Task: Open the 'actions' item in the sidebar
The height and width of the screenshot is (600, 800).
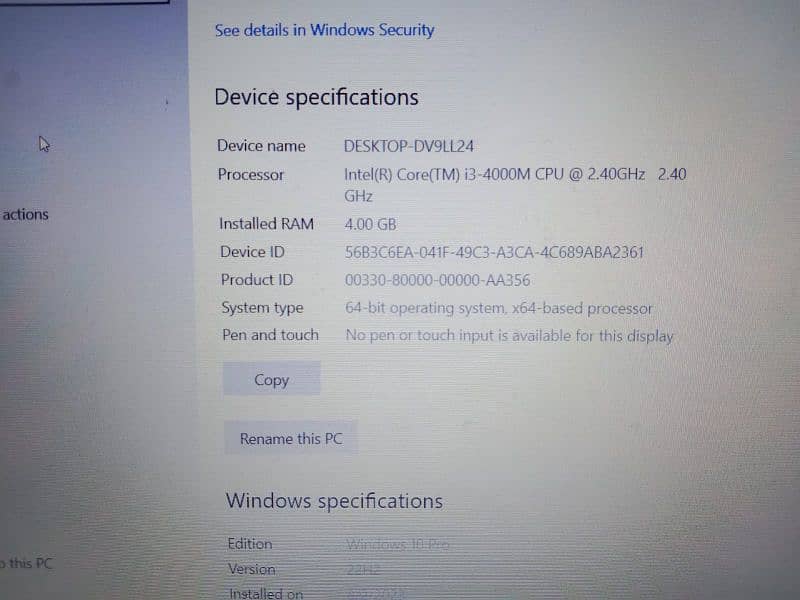Action: [25, 214]
